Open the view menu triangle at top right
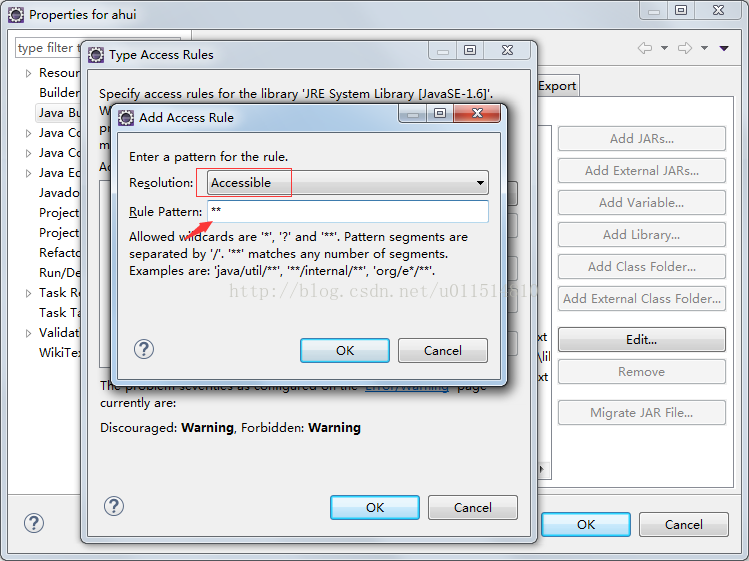The width and height of the screenshot is (749, 561). 724,48
